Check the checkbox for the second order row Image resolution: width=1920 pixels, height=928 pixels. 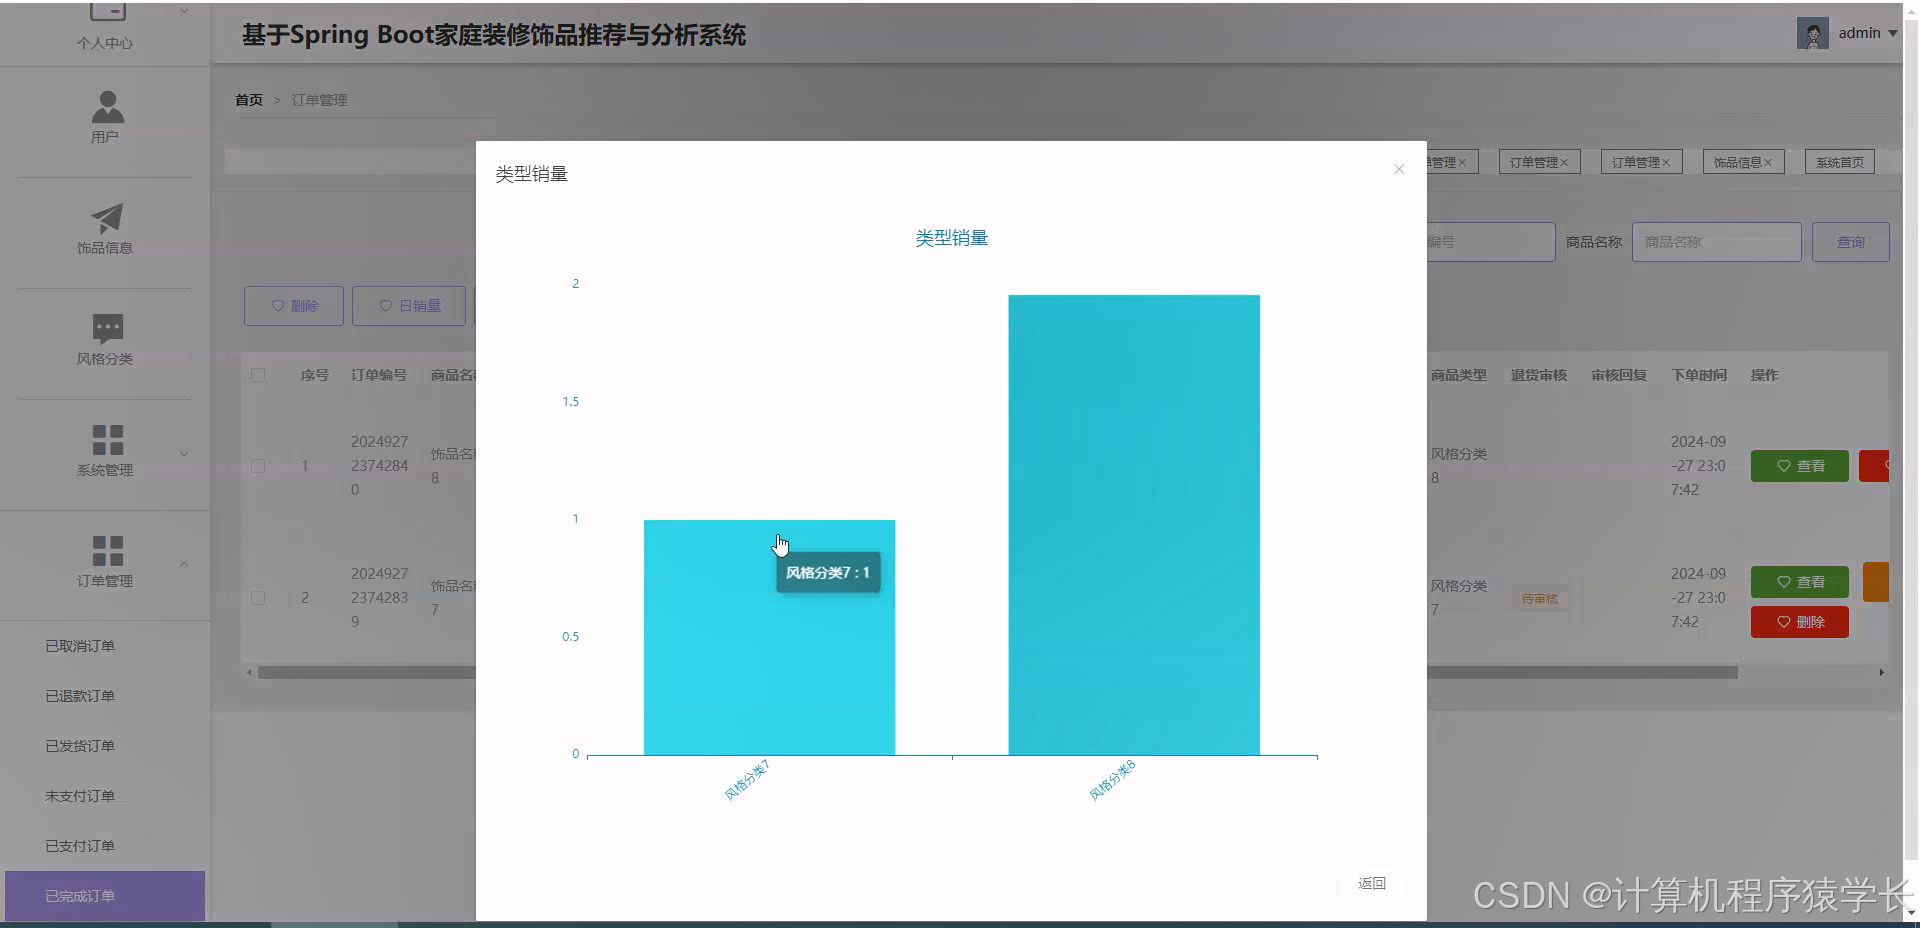(x=258, y=598)
